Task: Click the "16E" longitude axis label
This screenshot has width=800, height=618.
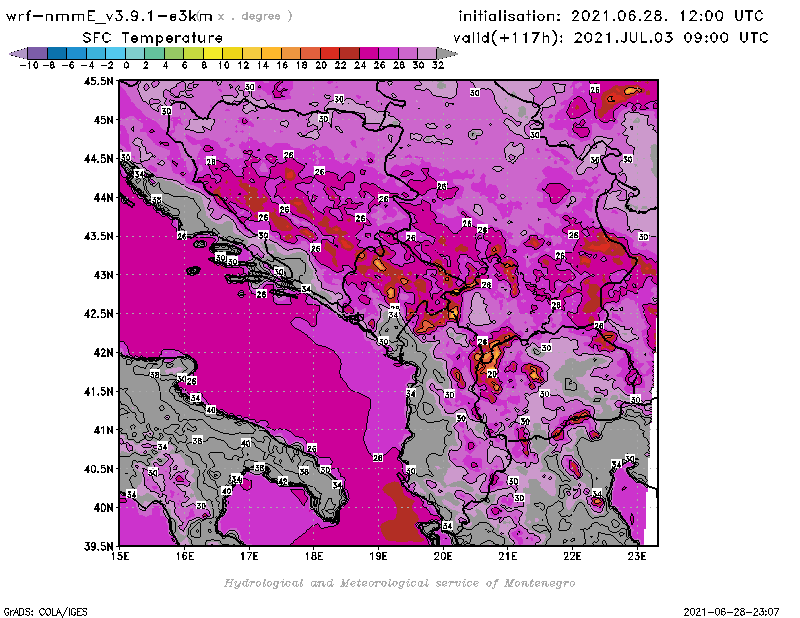Action: [x=185, y=557]
